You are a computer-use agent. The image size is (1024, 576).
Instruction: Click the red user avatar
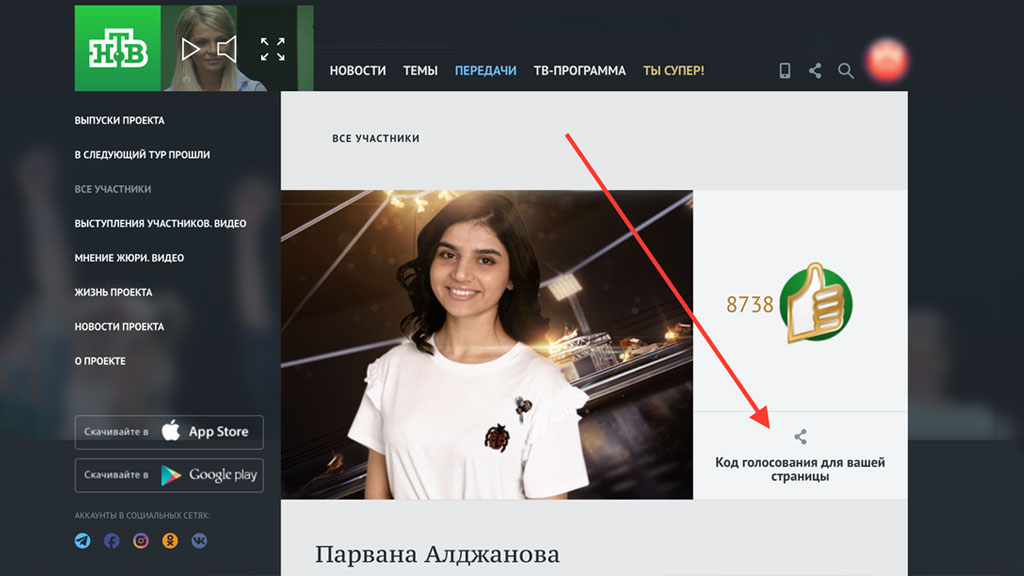(x=886, y=61)
